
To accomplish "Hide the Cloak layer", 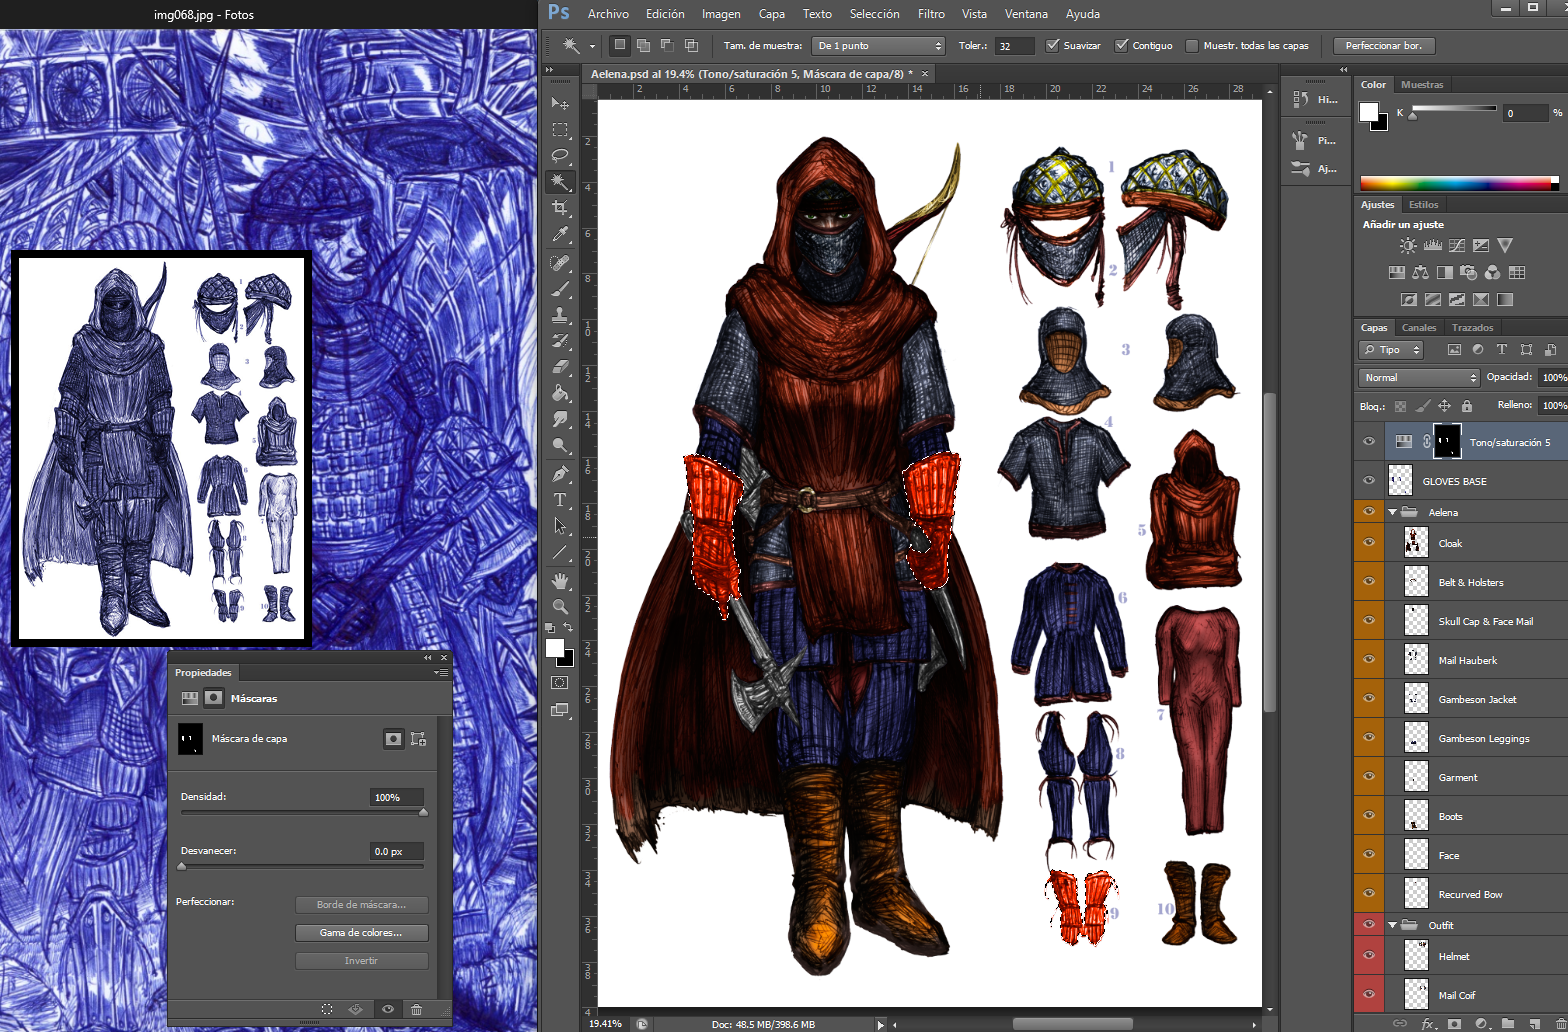I will point(1369,542).
